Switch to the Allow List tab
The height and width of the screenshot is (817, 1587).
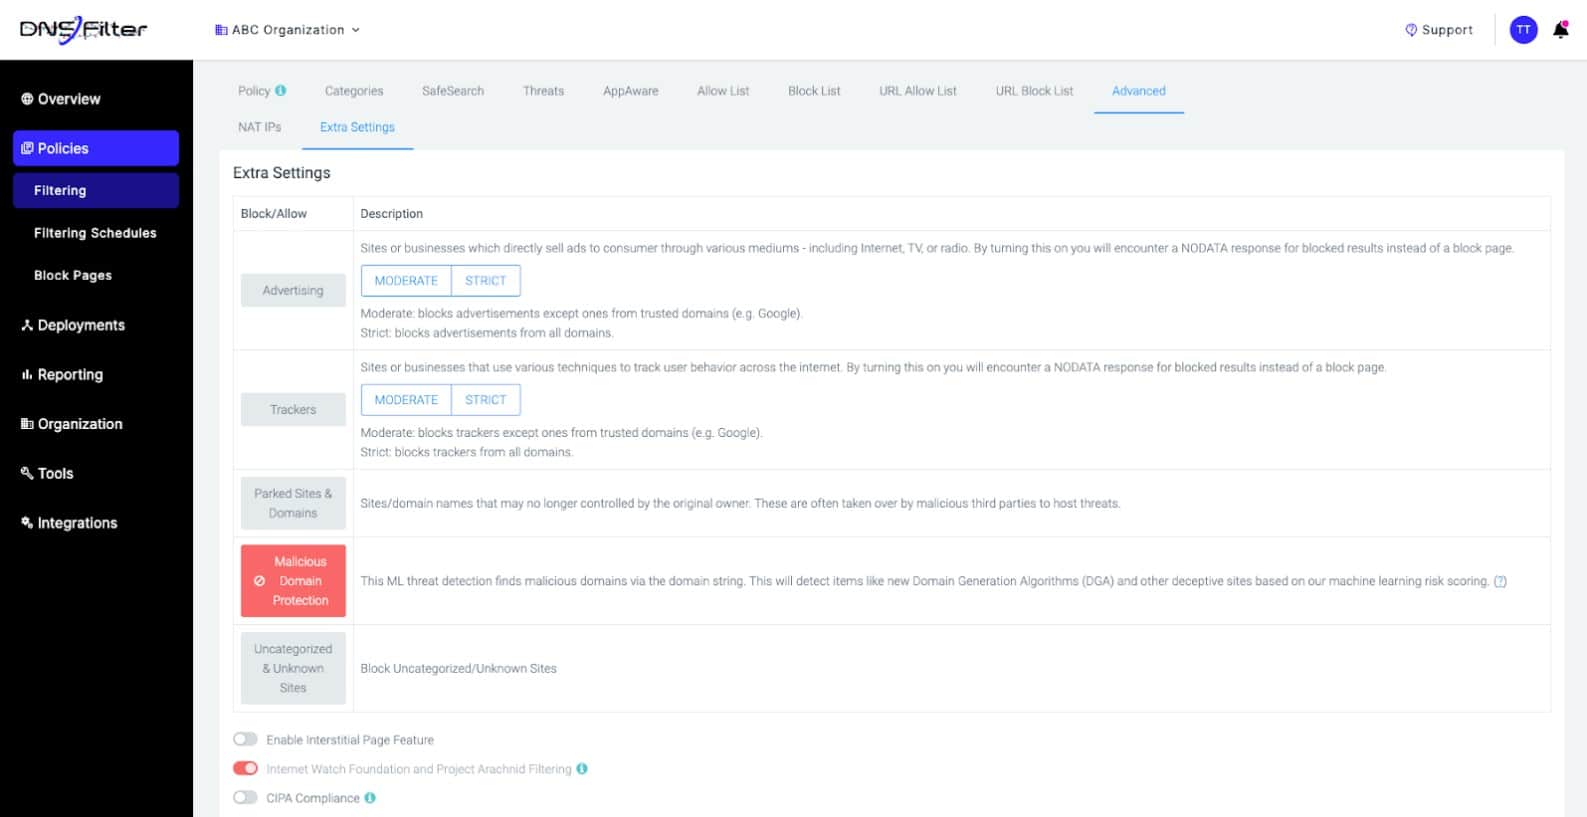[x=723, y=91]
